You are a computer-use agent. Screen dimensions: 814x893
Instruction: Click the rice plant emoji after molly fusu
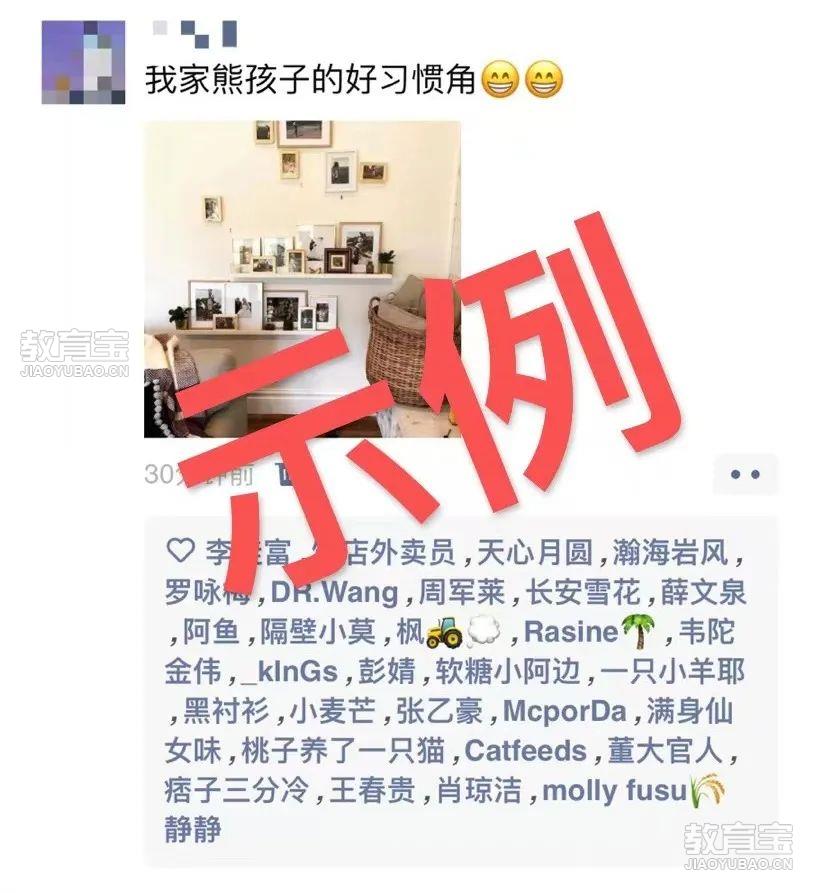click(707, 791)
